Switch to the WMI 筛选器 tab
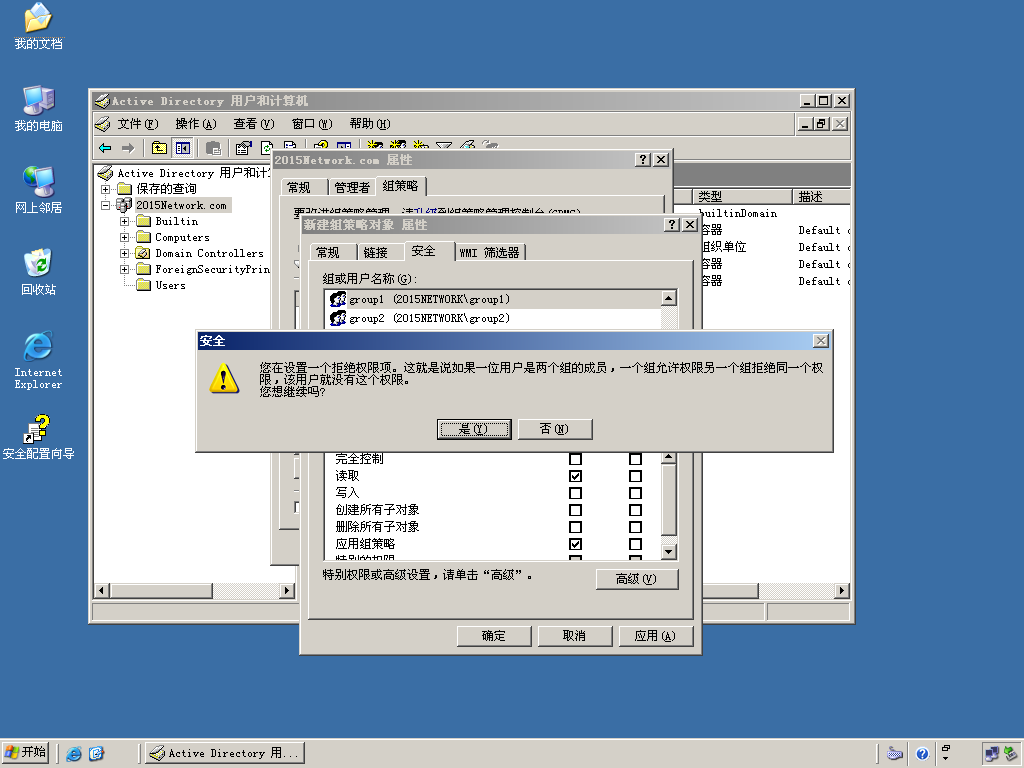Viewport: 1024px width, 768px height. pos(489,253)
